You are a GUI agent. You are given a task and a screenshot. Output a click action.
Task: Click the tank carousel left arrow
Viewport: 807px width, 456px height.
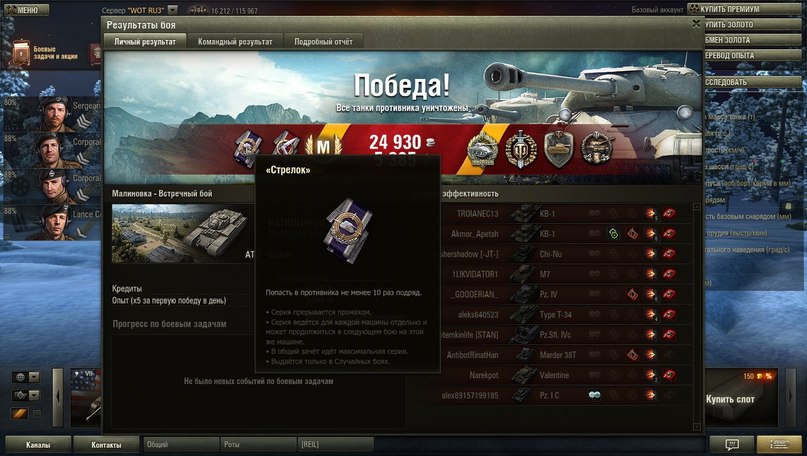[x=58, y=397]
